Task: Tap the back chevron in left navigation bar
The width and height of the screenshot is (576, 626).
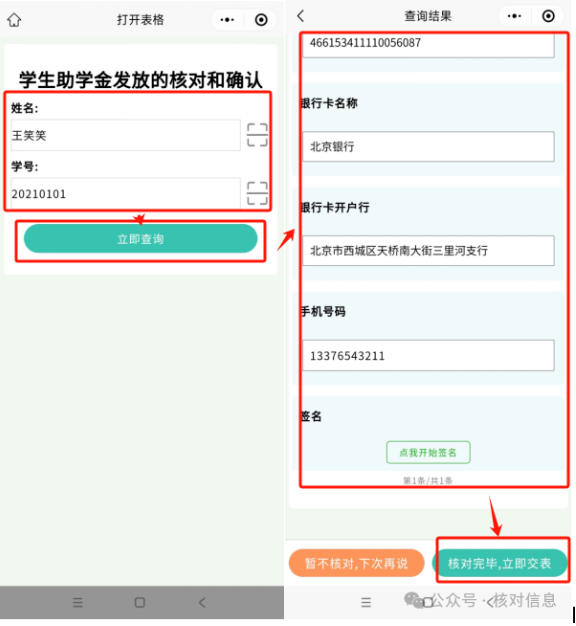Action: coord(202,602)
